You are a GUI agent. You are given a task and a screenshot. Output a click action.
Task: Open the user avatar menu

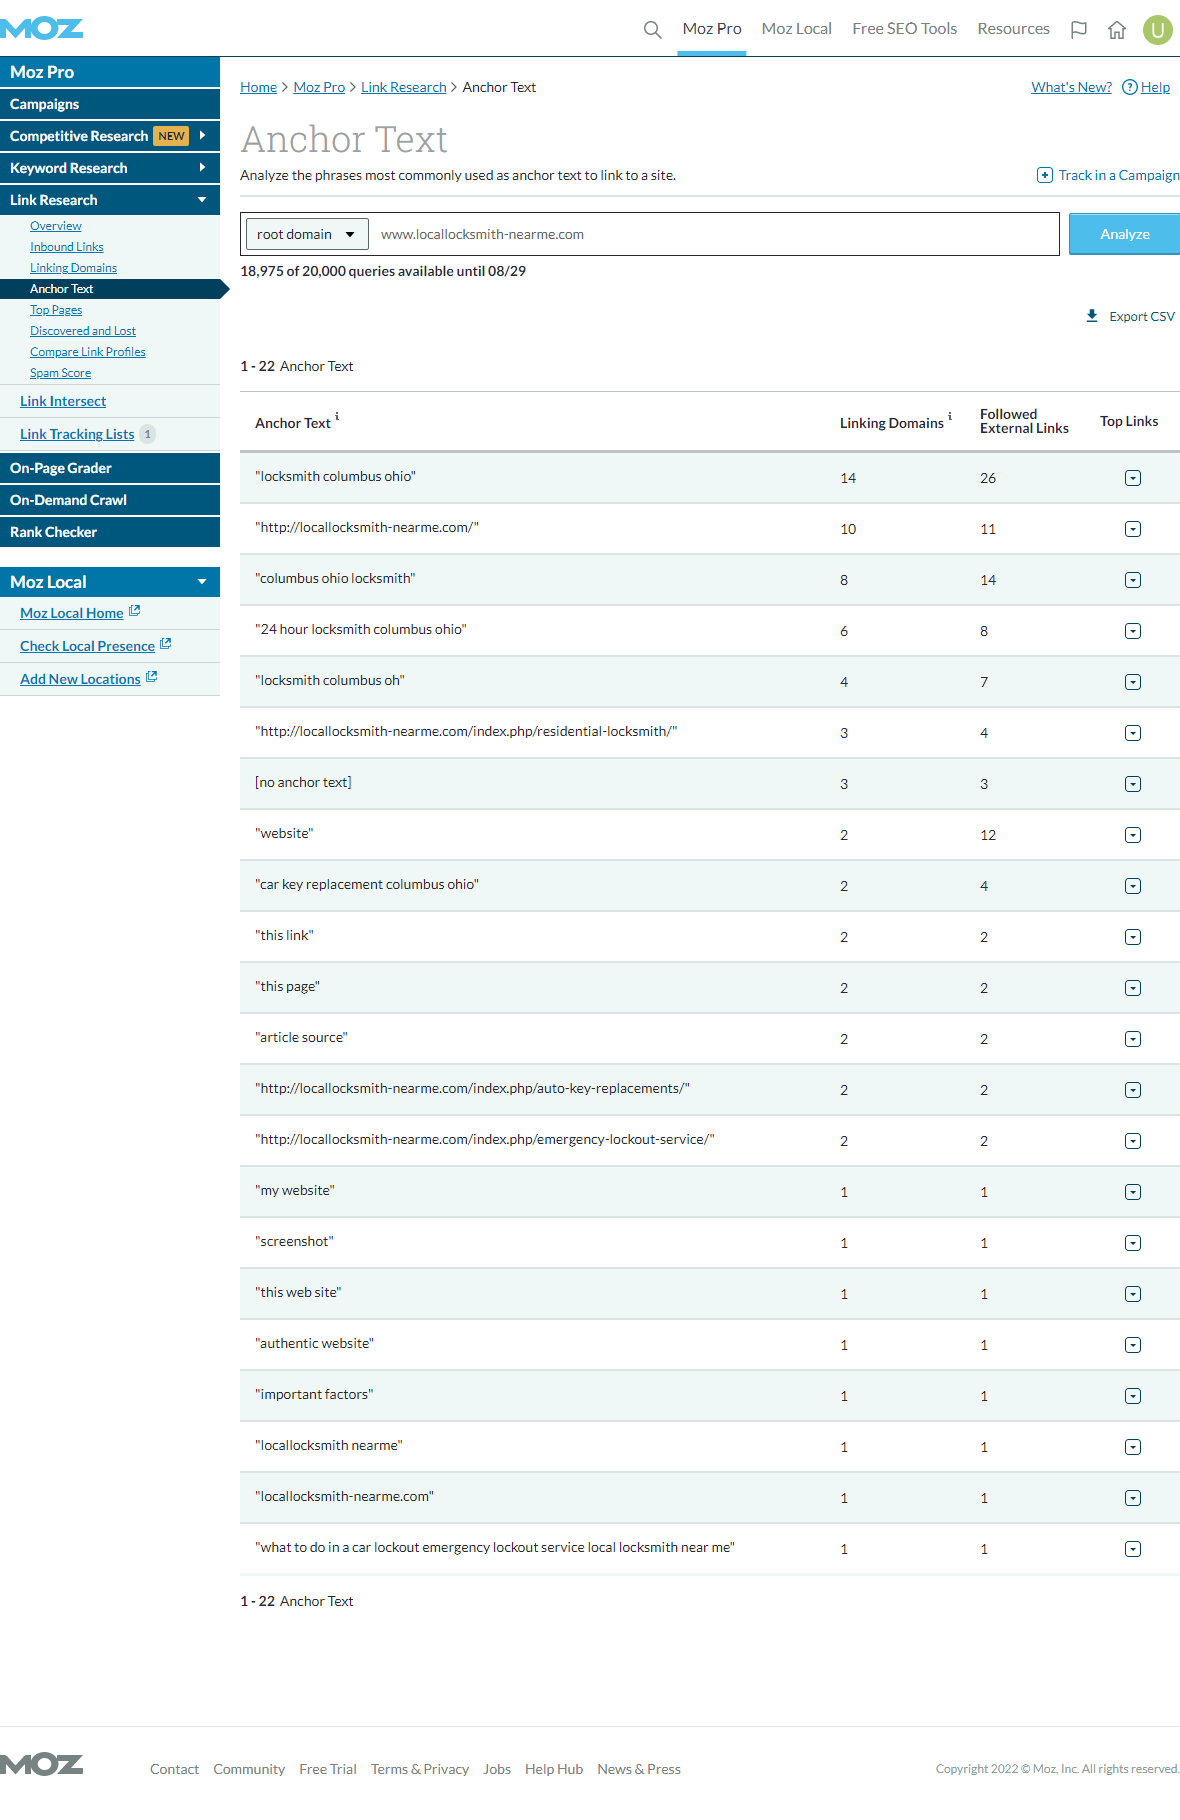click(x=1158, y=30)
